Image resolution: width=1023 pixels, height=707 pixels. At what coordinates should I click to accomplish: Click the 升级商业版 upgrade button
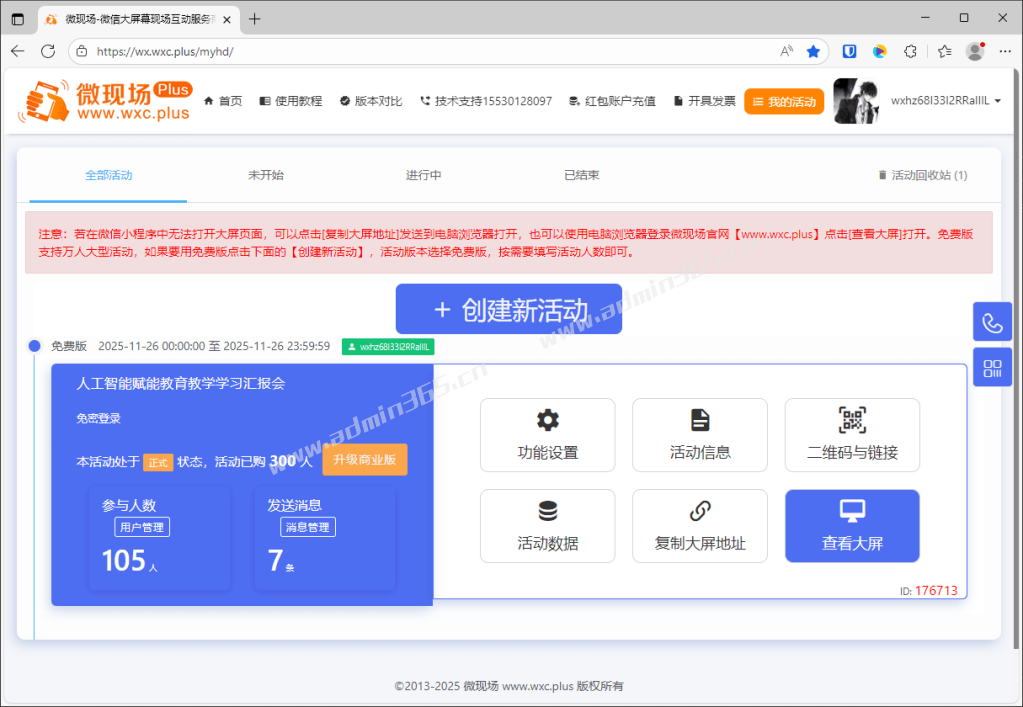click(x=364, y=460)
